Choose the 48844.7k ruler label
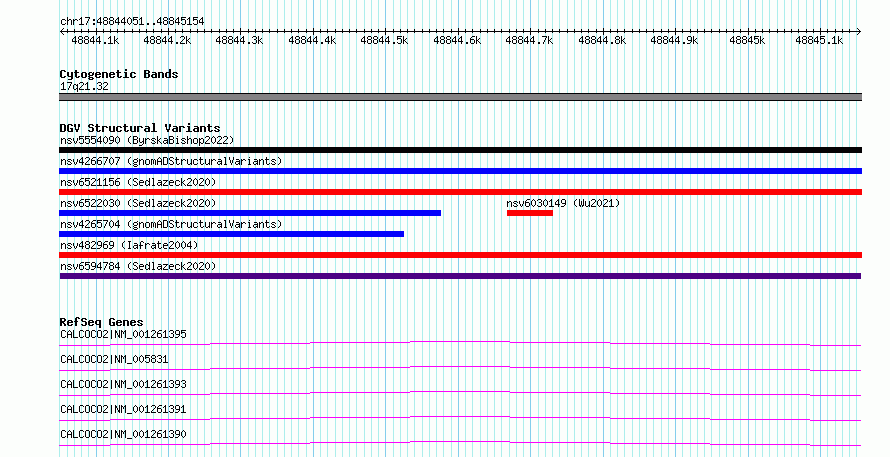Image resolution: width=890 pixels, height=457 pixels. click(529, 41)
